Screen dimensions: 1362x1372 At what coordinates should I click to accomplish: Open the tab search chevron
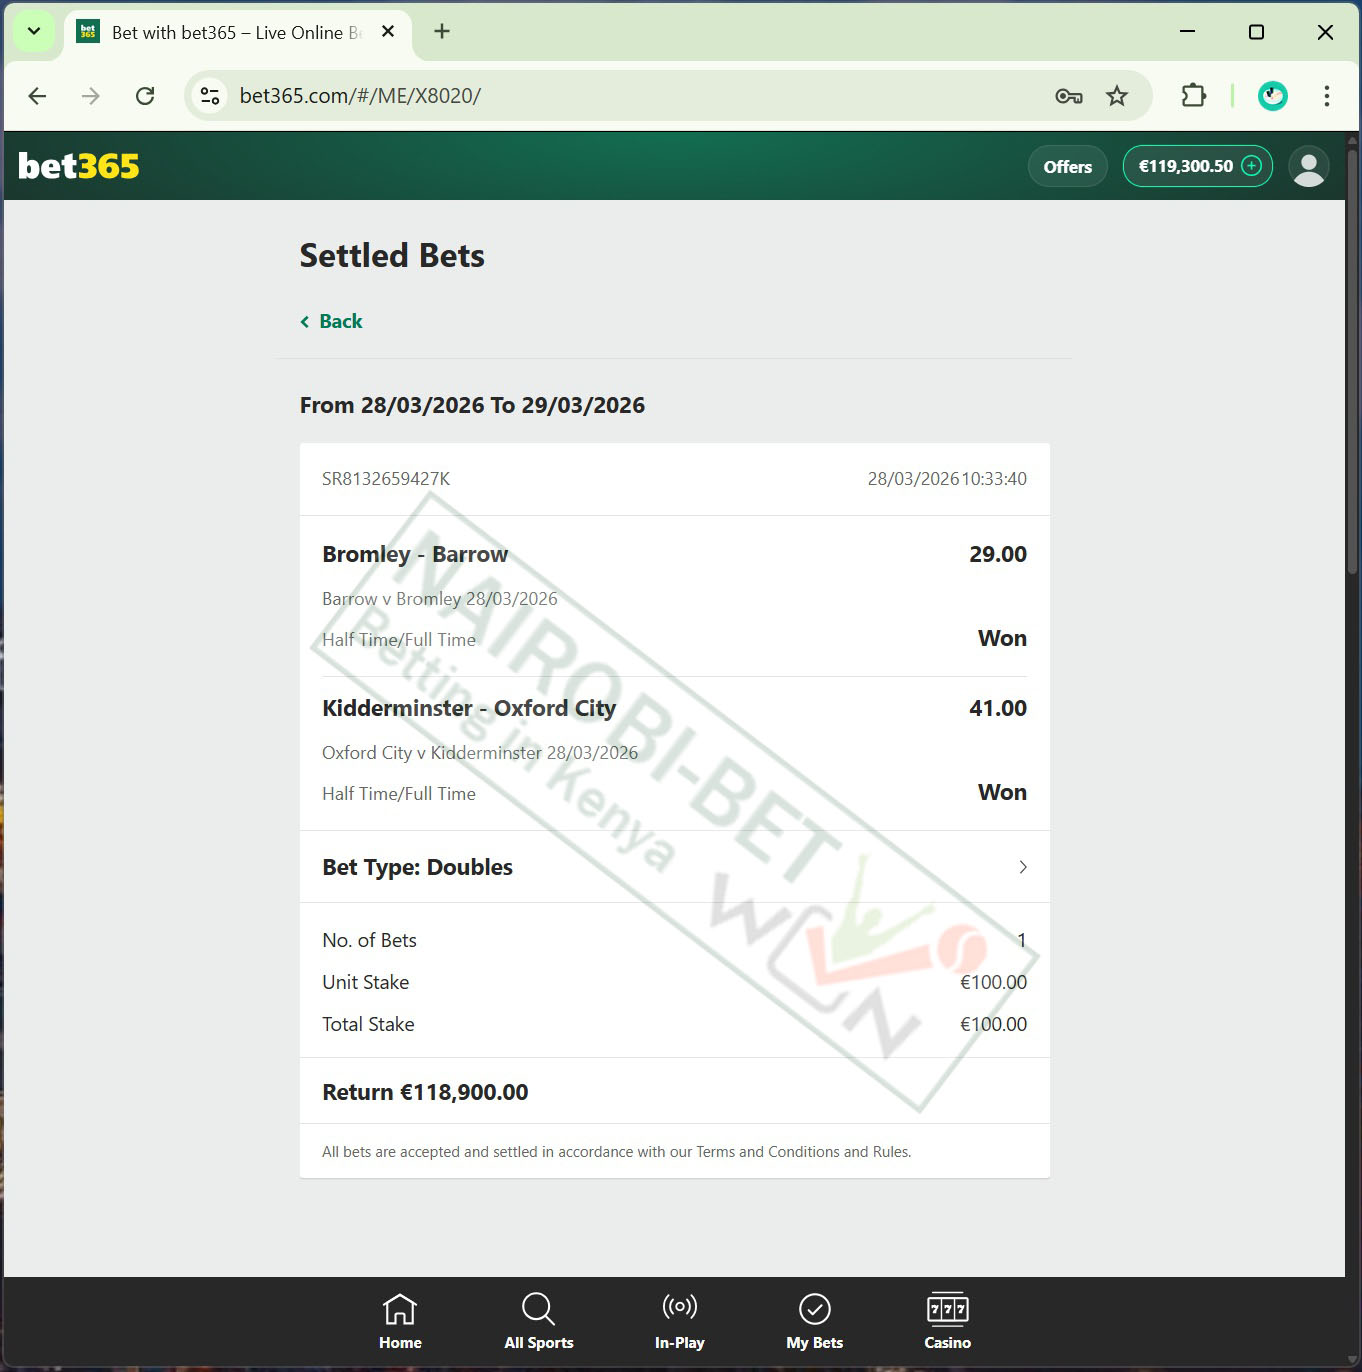tap(33, 31)
